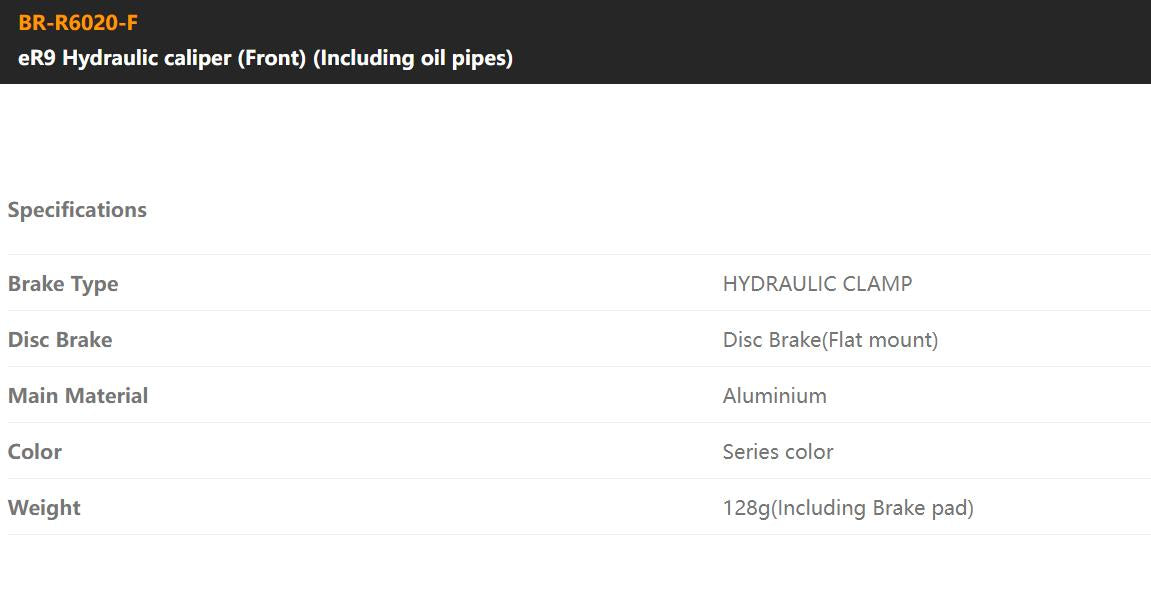Click the Disc Brake row label
The image size is (1151, 590).
coord(60,340)
